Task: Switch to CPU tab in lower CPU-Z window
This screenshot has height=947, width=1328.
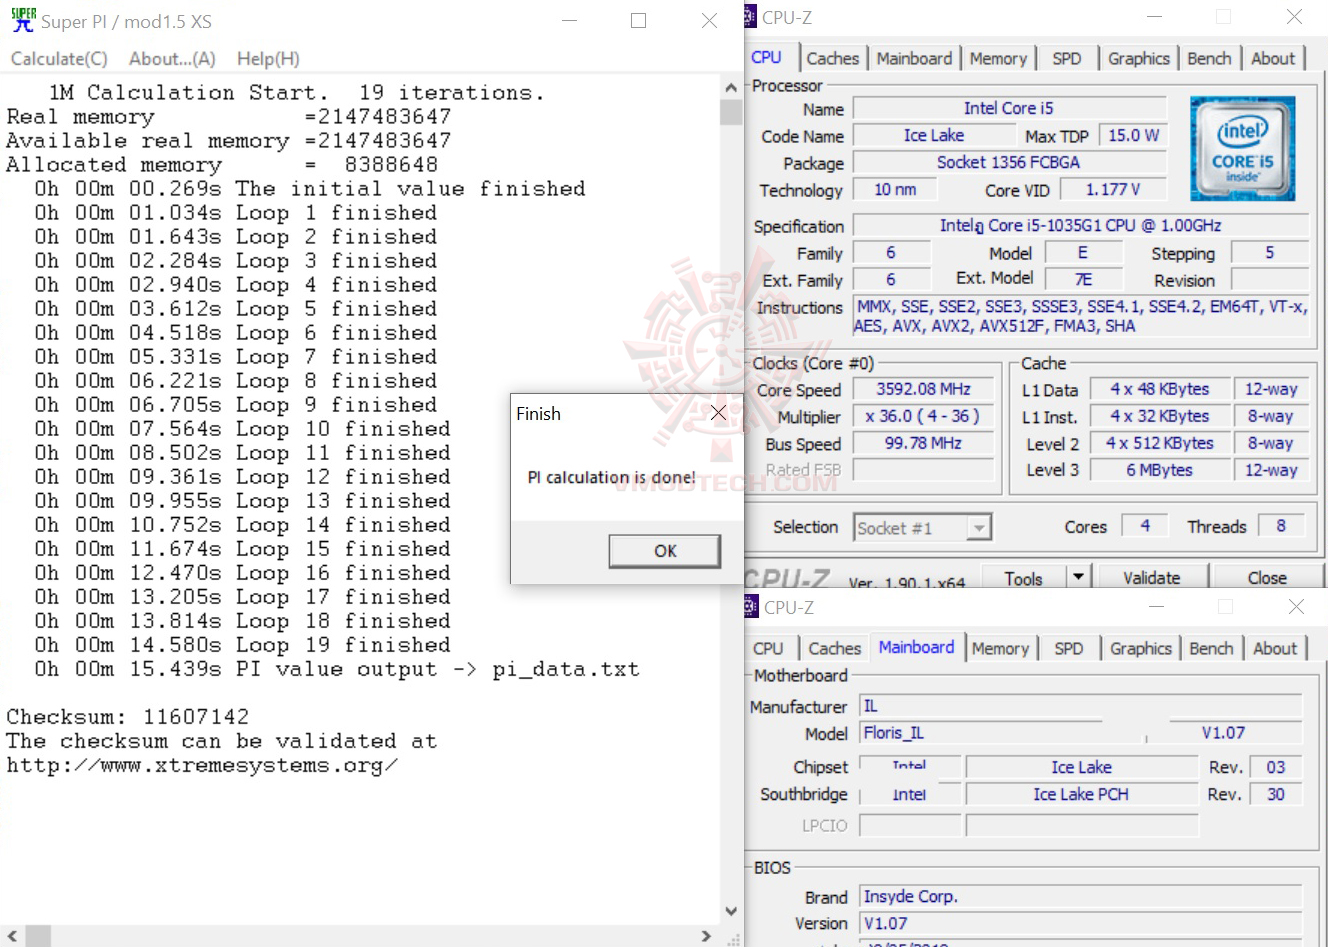Action: click(x=768, y=649)
